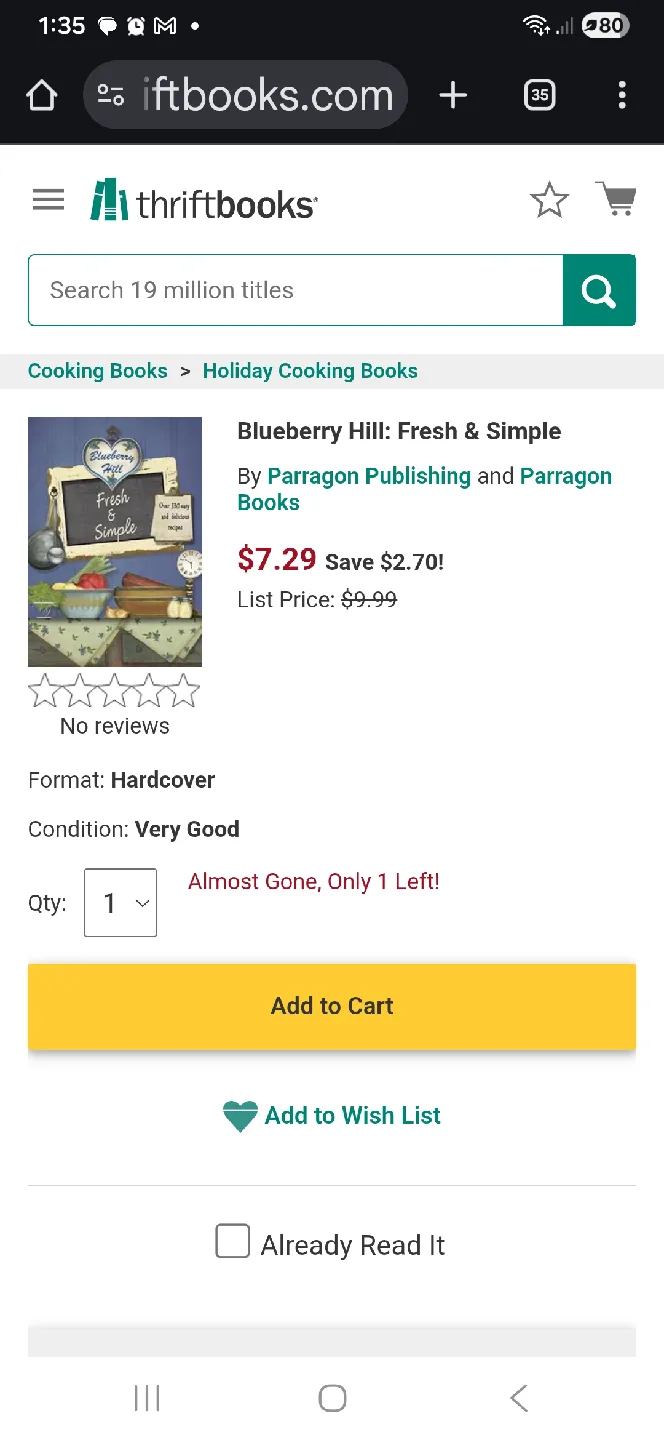Open the browser three-dot menu
The width and height of the screenshot is (664, 1440).
[622, 95]
